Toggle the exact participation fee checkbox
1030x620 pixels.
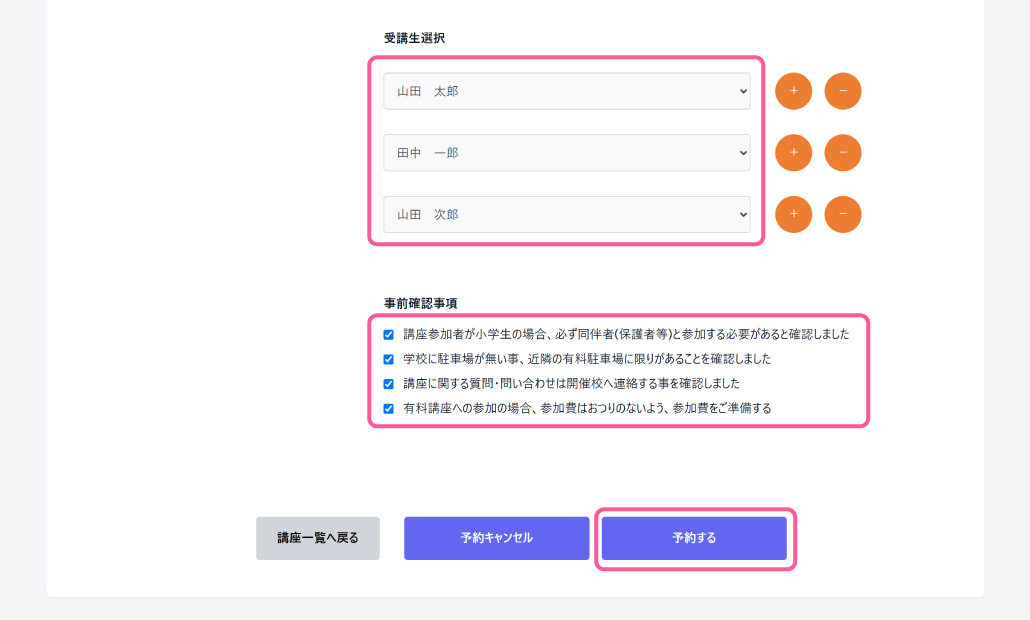389,408
